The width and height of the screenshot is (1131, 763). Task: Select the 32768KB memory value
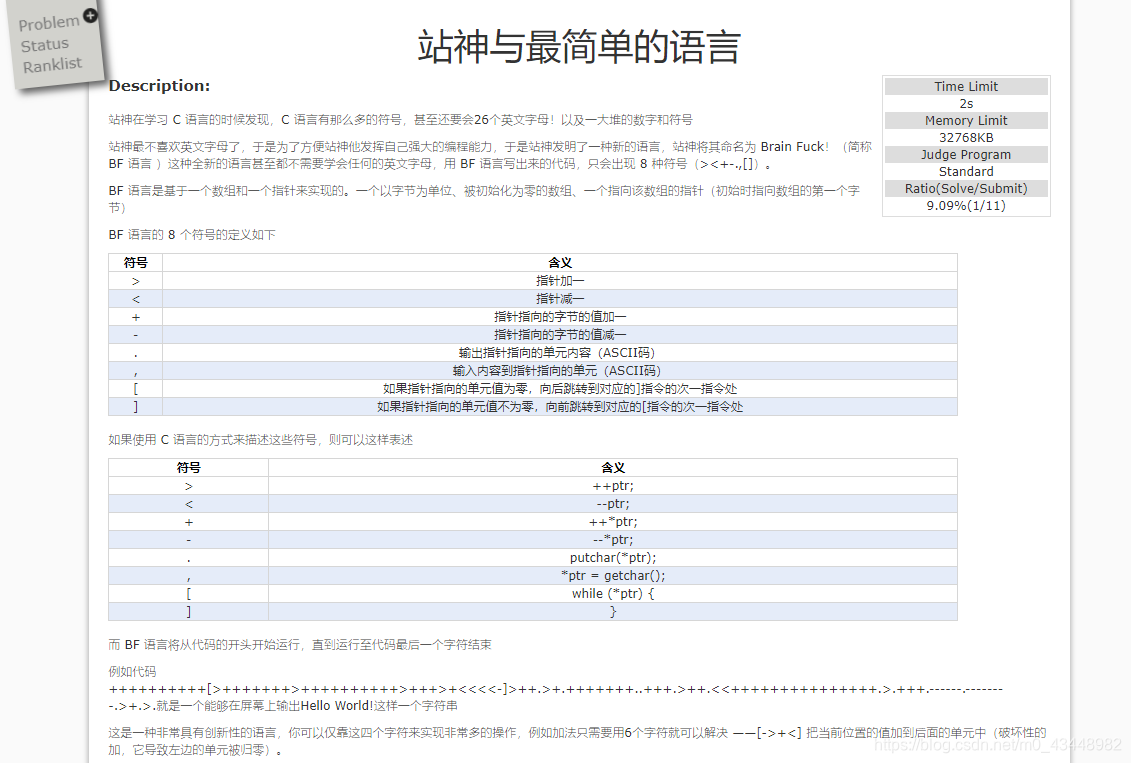pyautogui.click(x=966, y=137)
